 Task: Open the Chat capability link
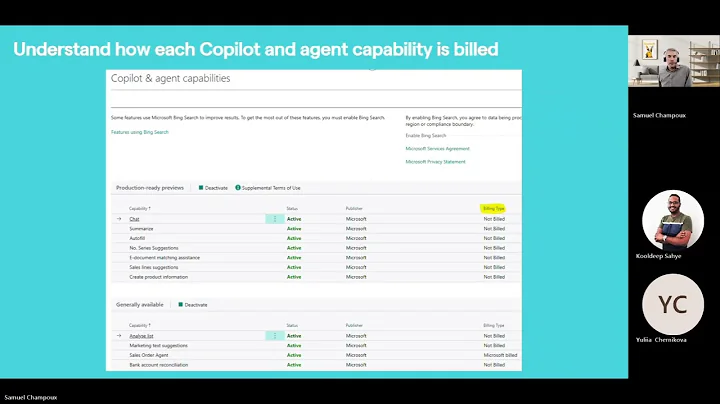pos(134,219)
